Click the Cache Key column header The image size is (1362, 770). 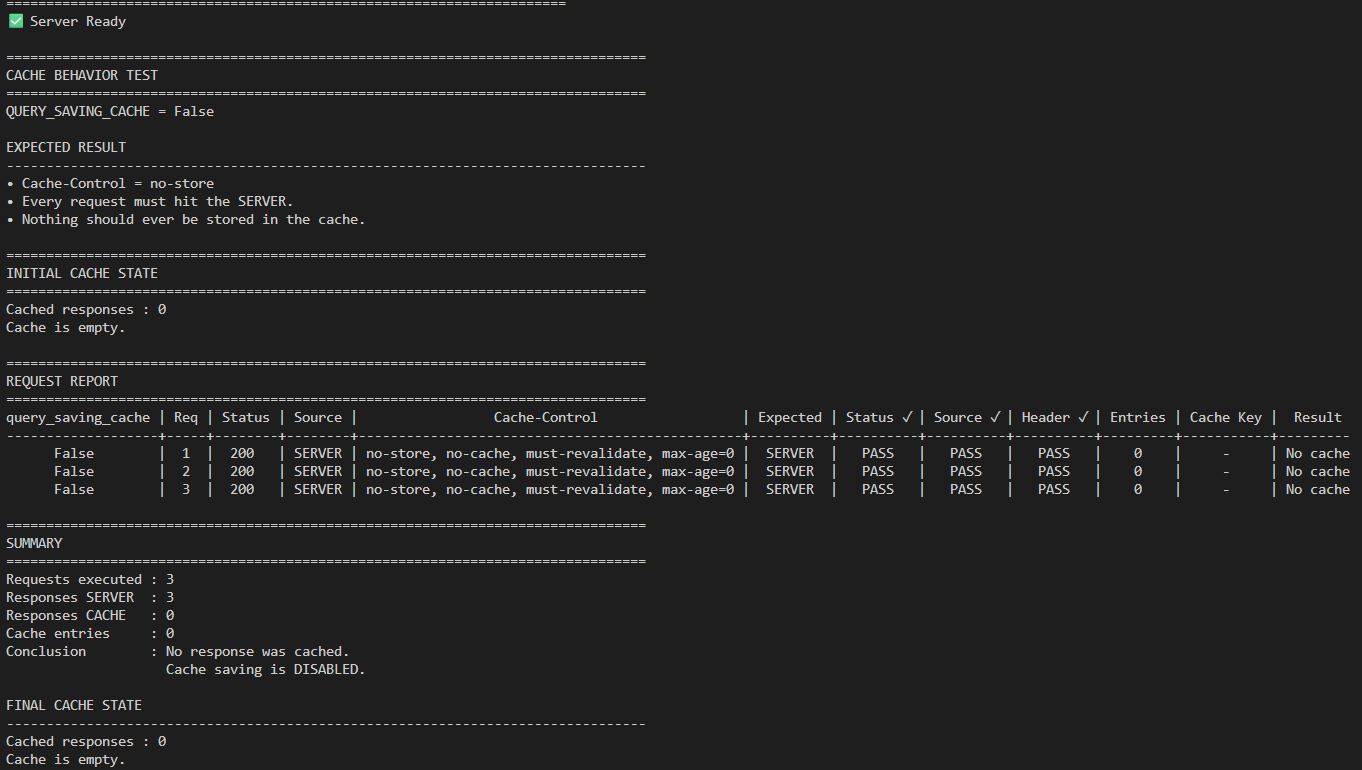point(1226,417)
